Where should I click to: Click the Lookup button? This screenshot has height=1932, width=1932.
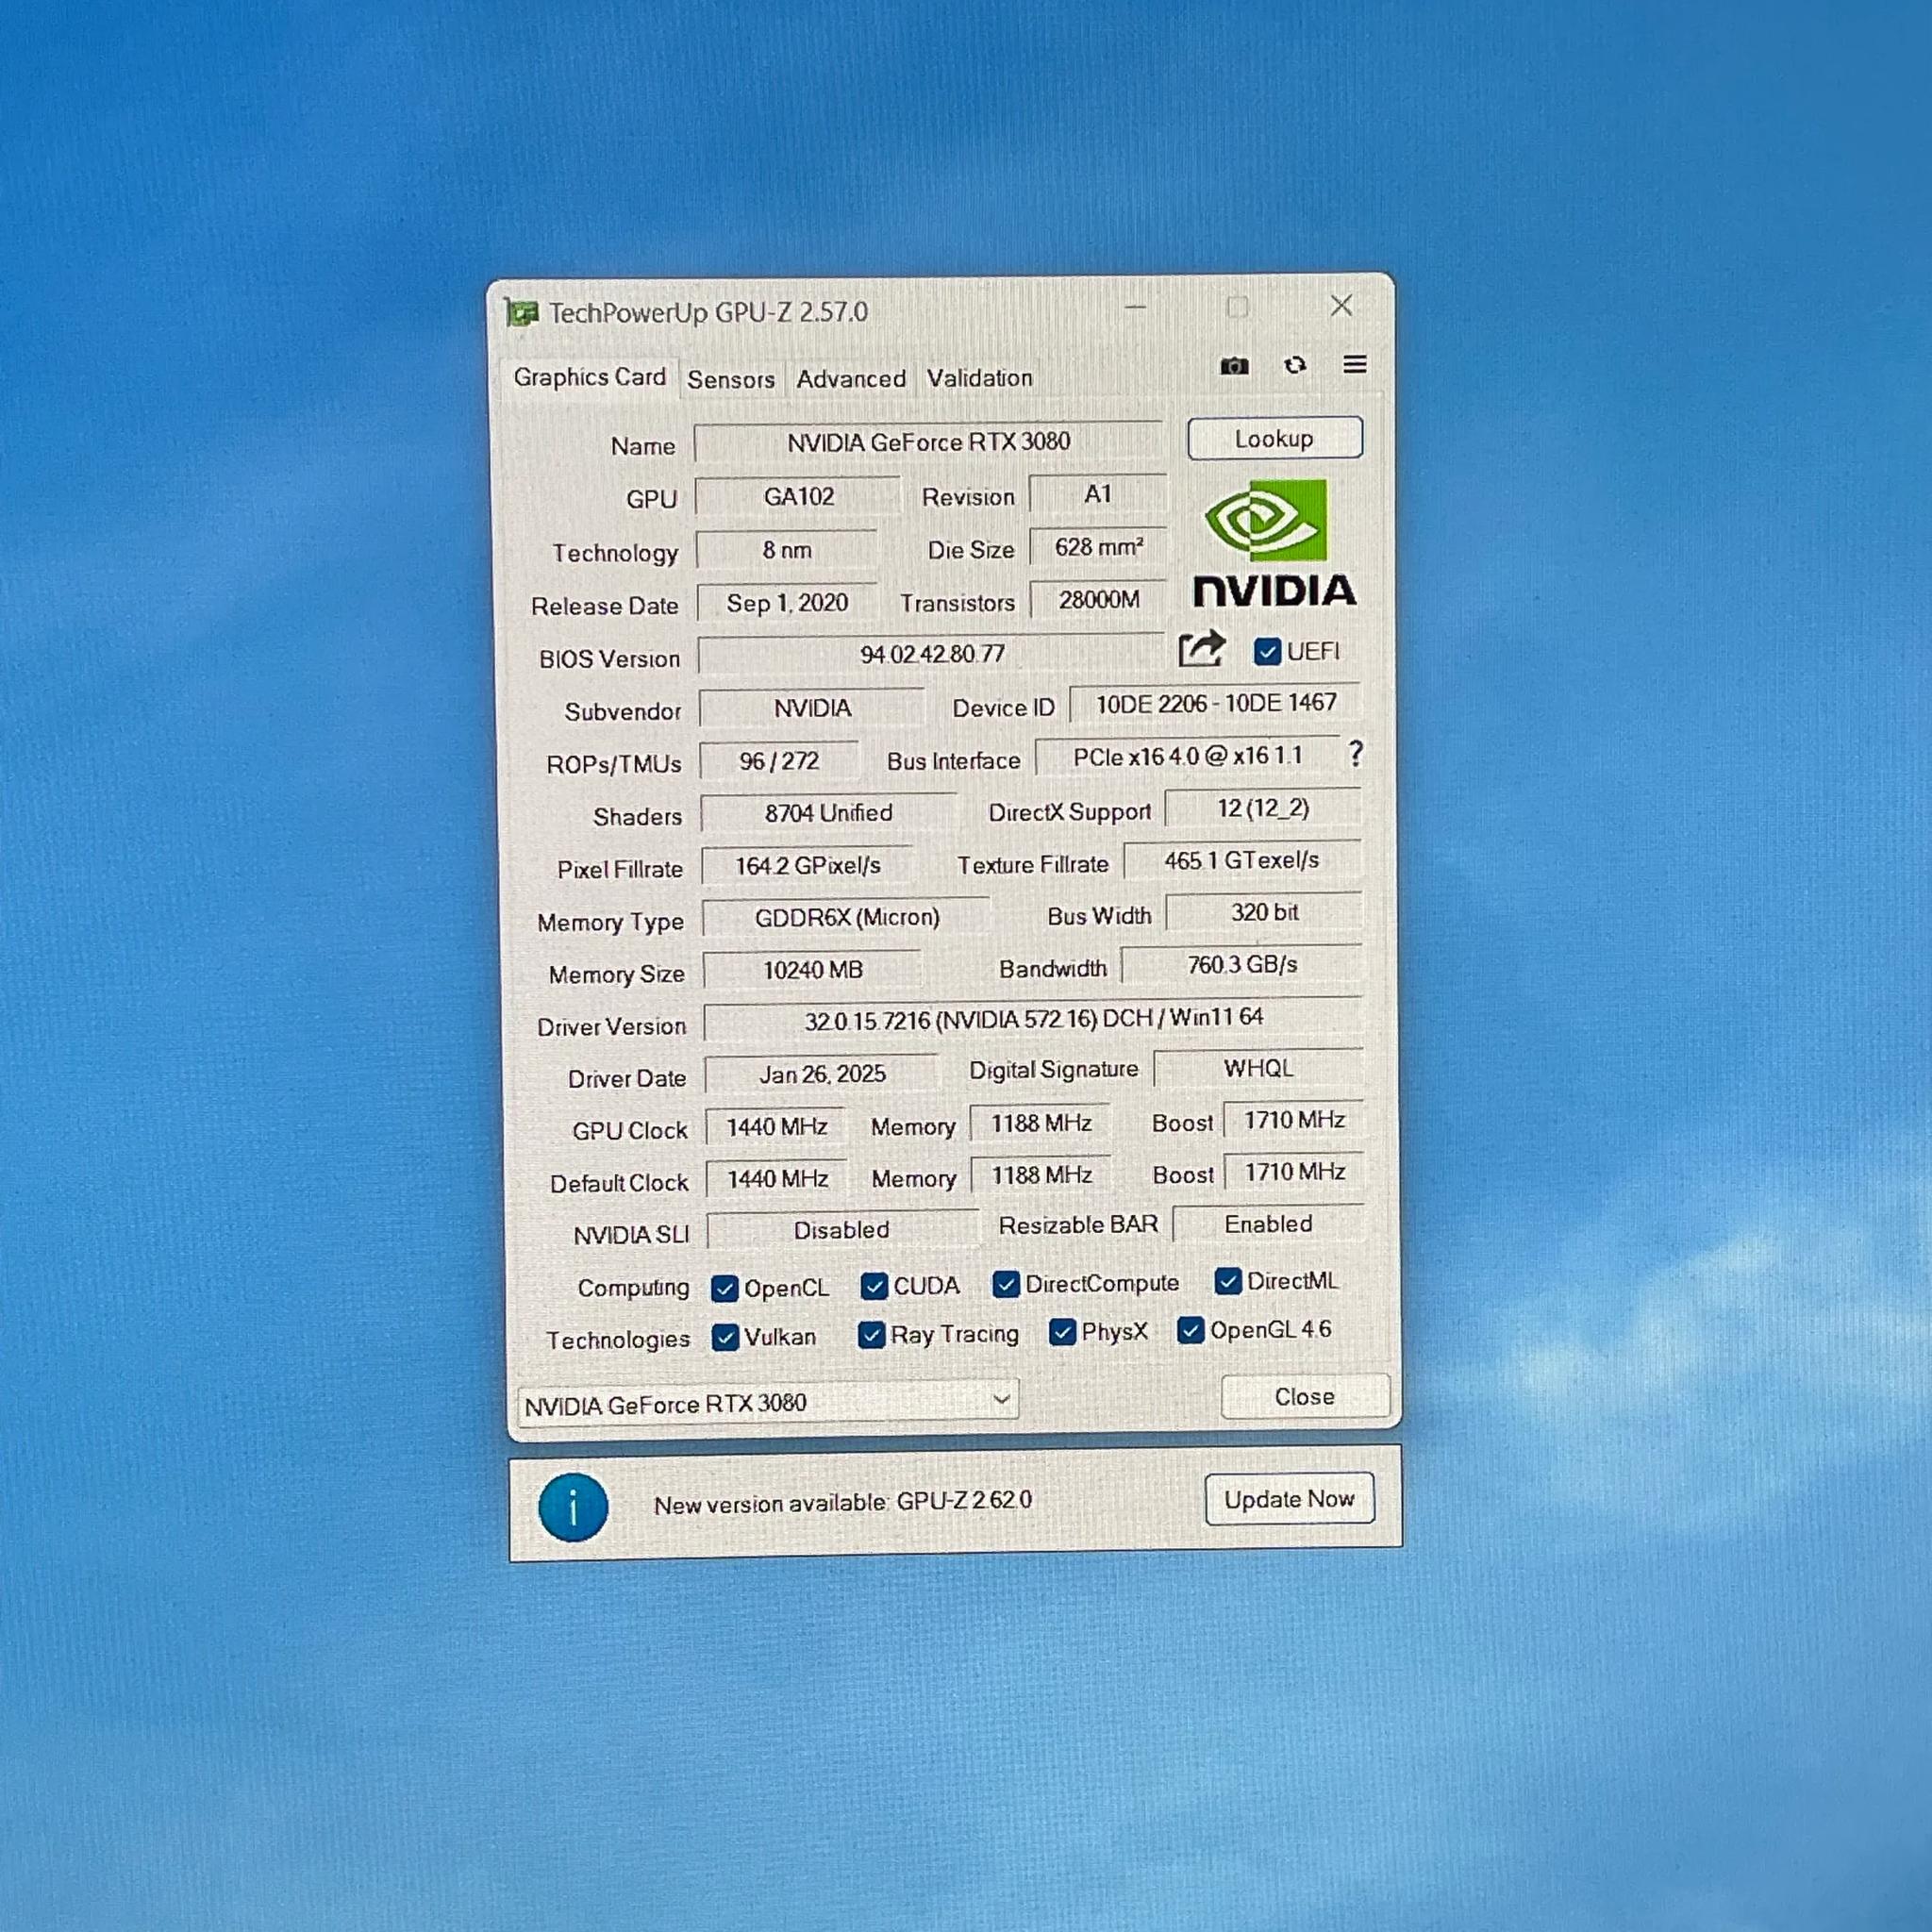tap(1275, 438)
